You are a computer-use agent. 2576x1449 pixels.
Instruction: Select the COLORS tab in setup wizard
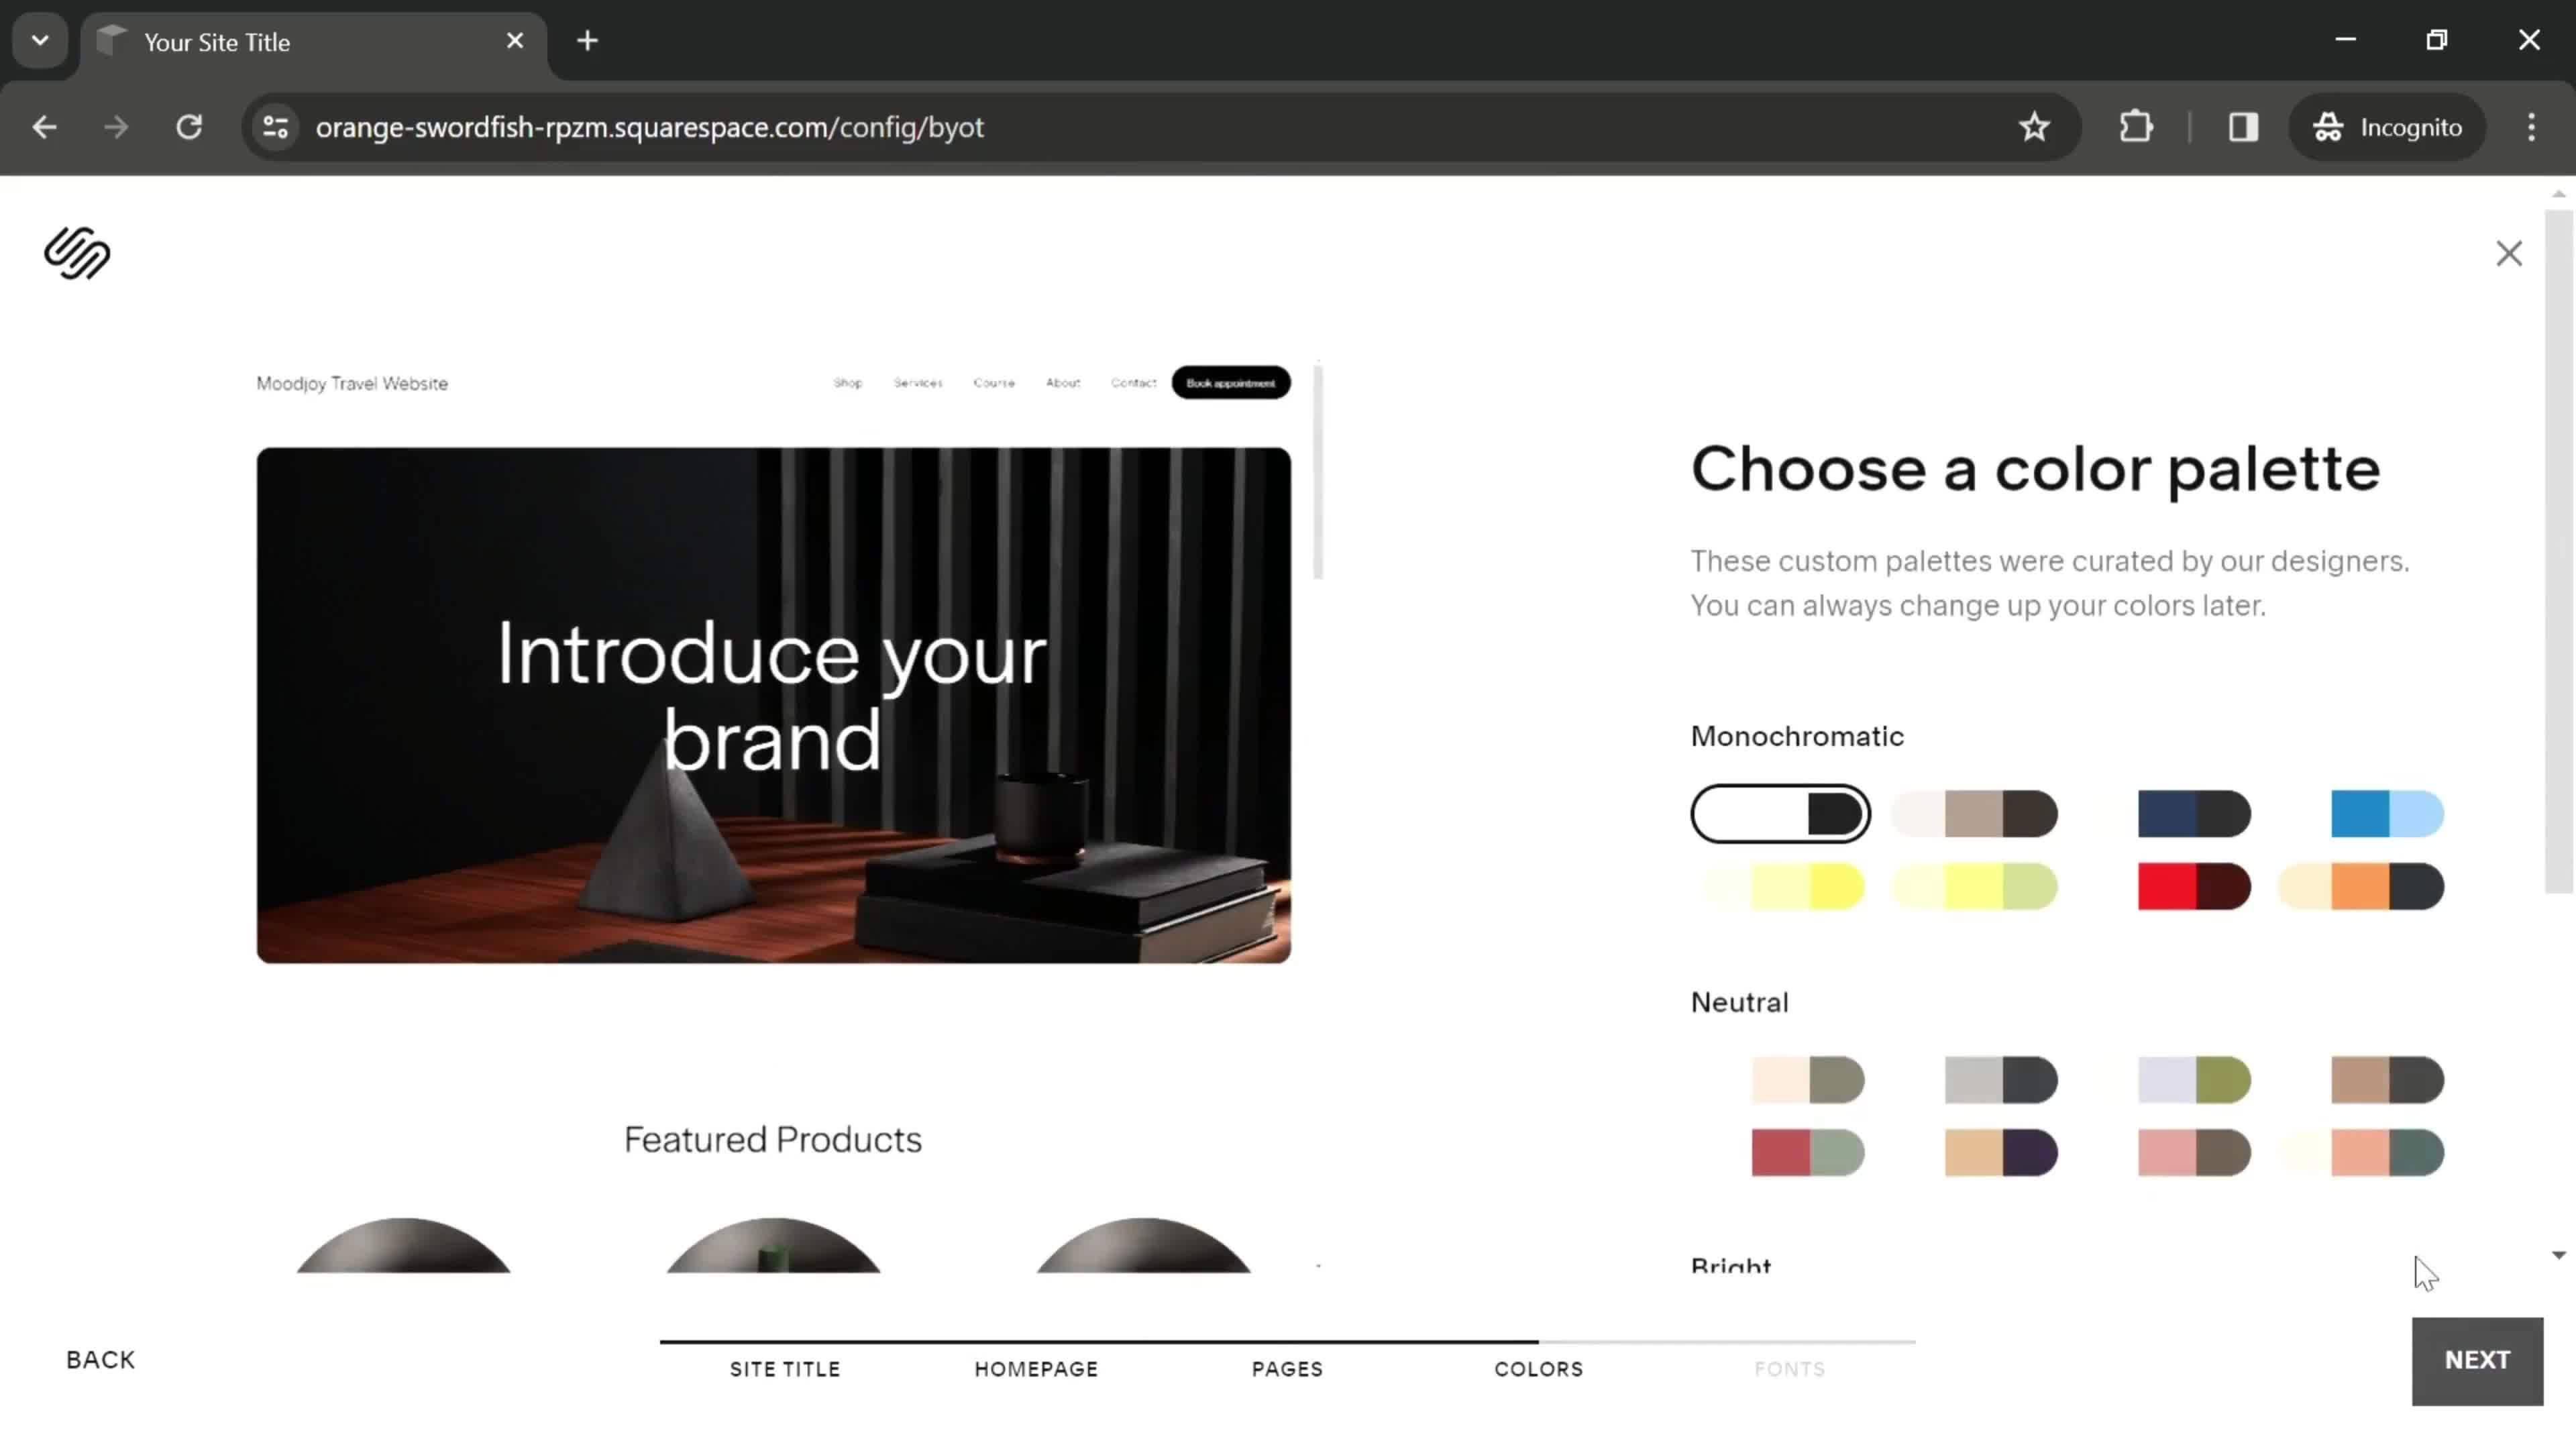click(1538, 1368)
